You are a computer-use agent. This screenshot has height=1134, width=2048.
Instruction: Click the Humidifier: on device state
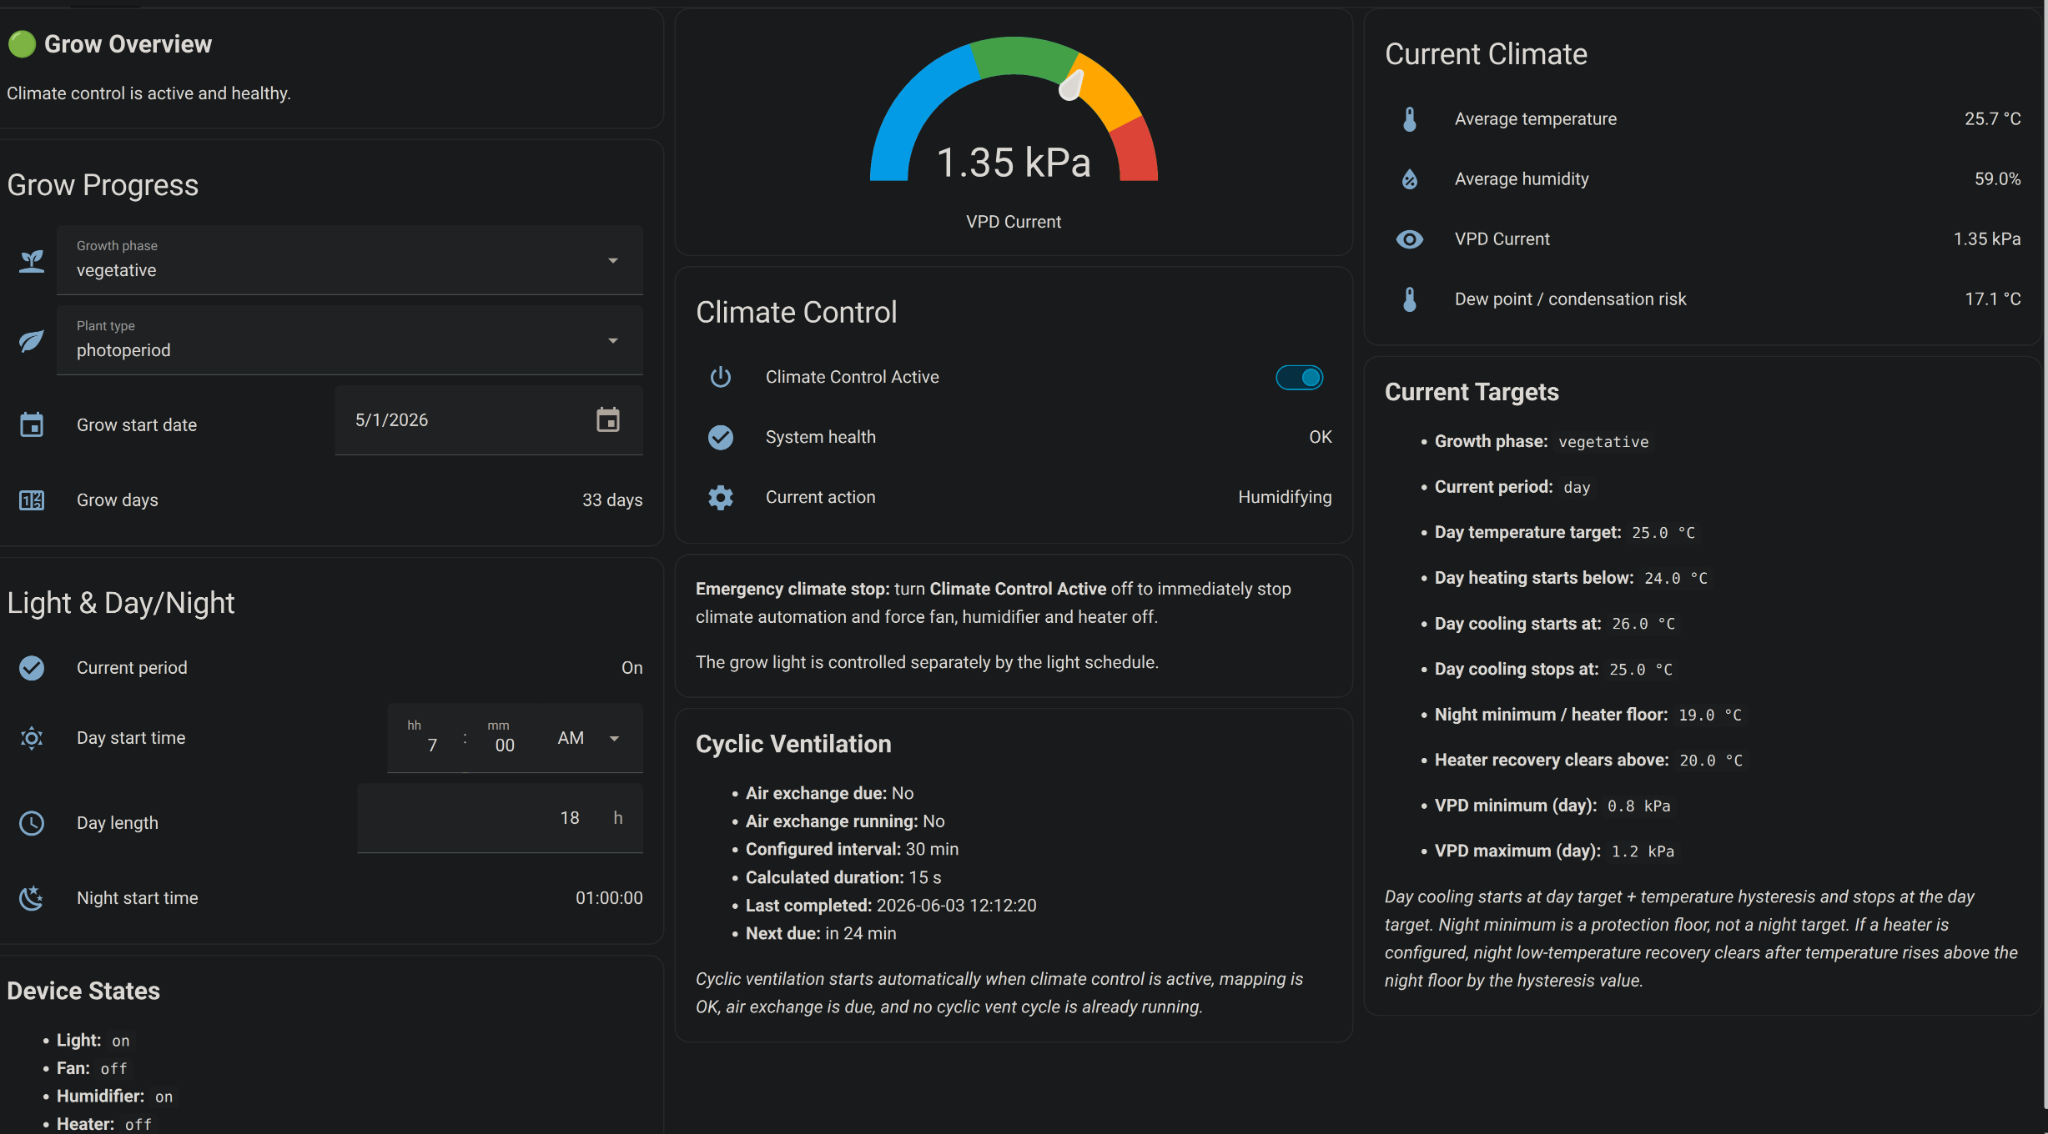(115, 1096)
